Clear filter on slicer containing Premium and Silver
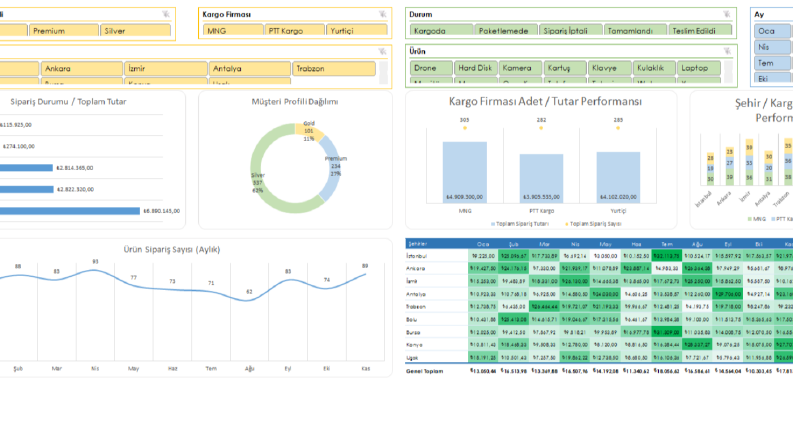The image size is (793, 446). pyautogui.click(x=166, y=14)
